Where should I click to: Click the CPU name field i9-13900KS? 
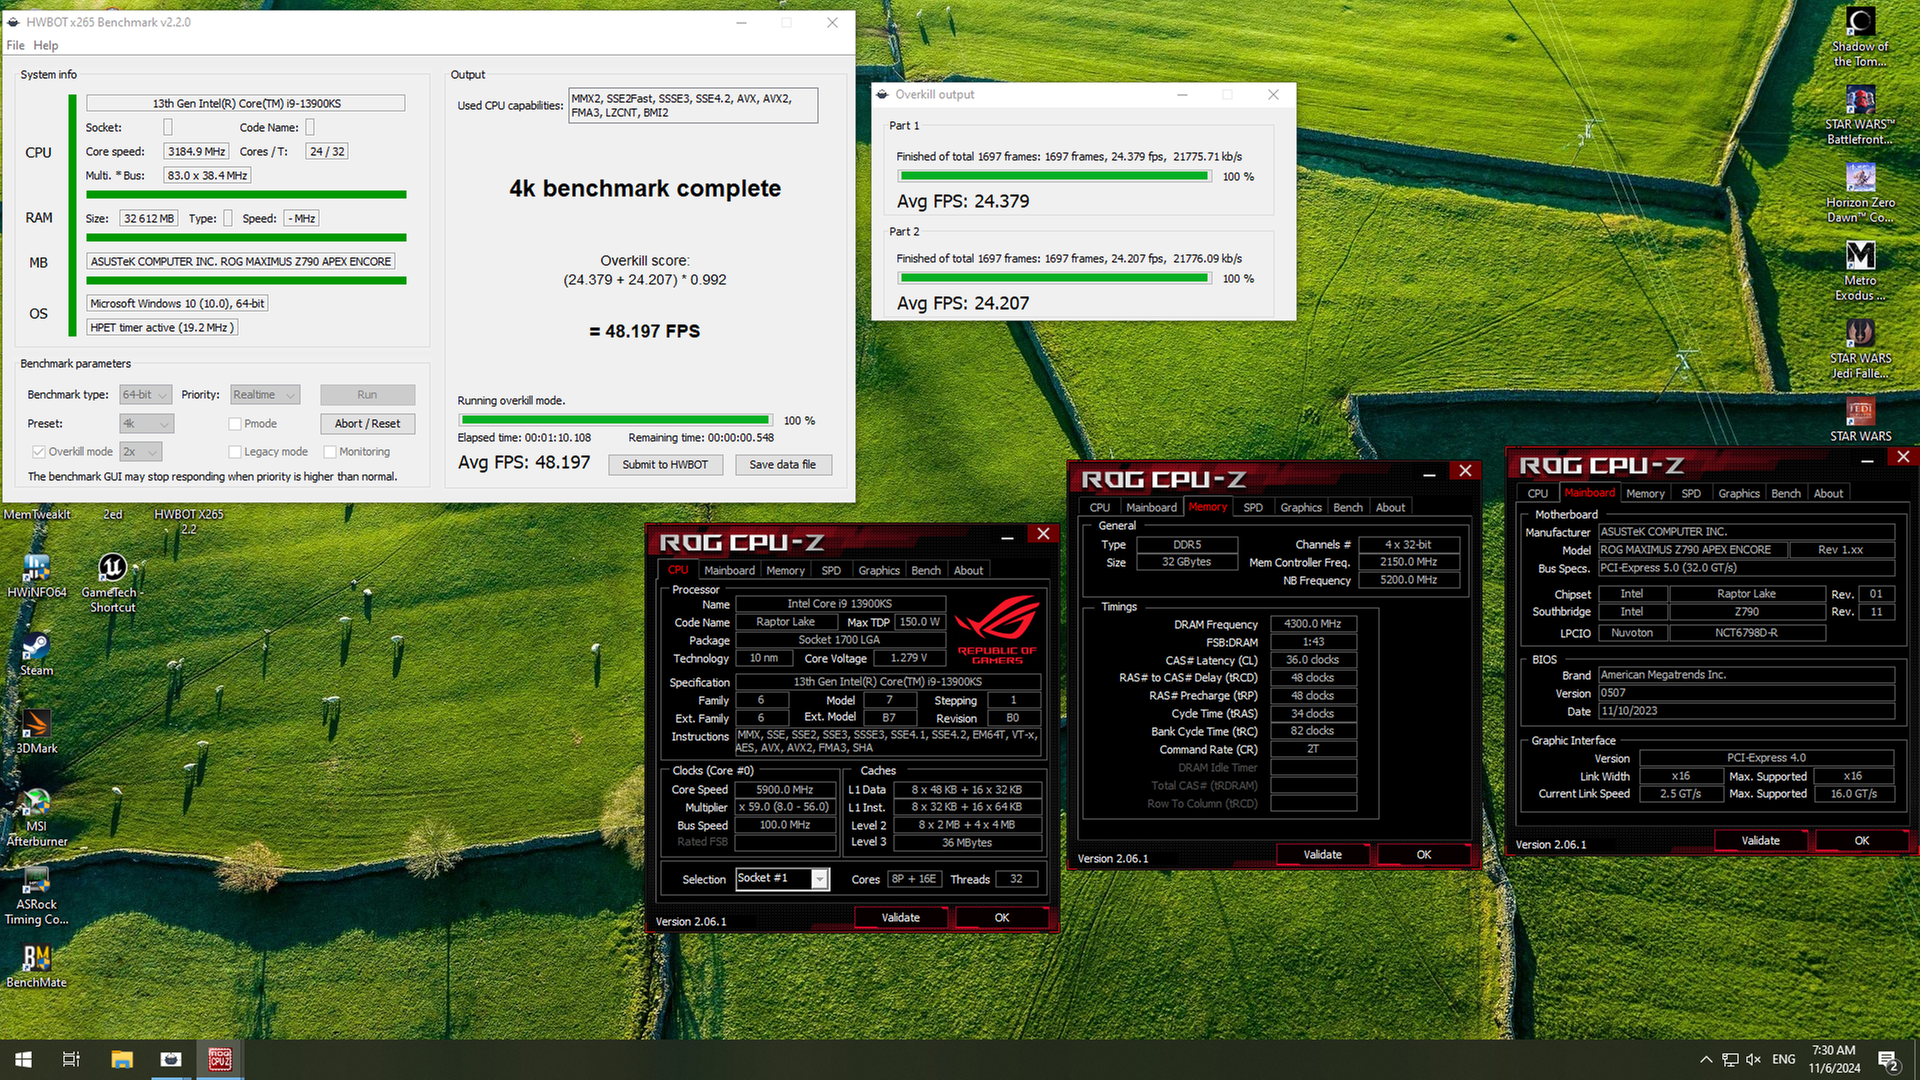[246, 103]
